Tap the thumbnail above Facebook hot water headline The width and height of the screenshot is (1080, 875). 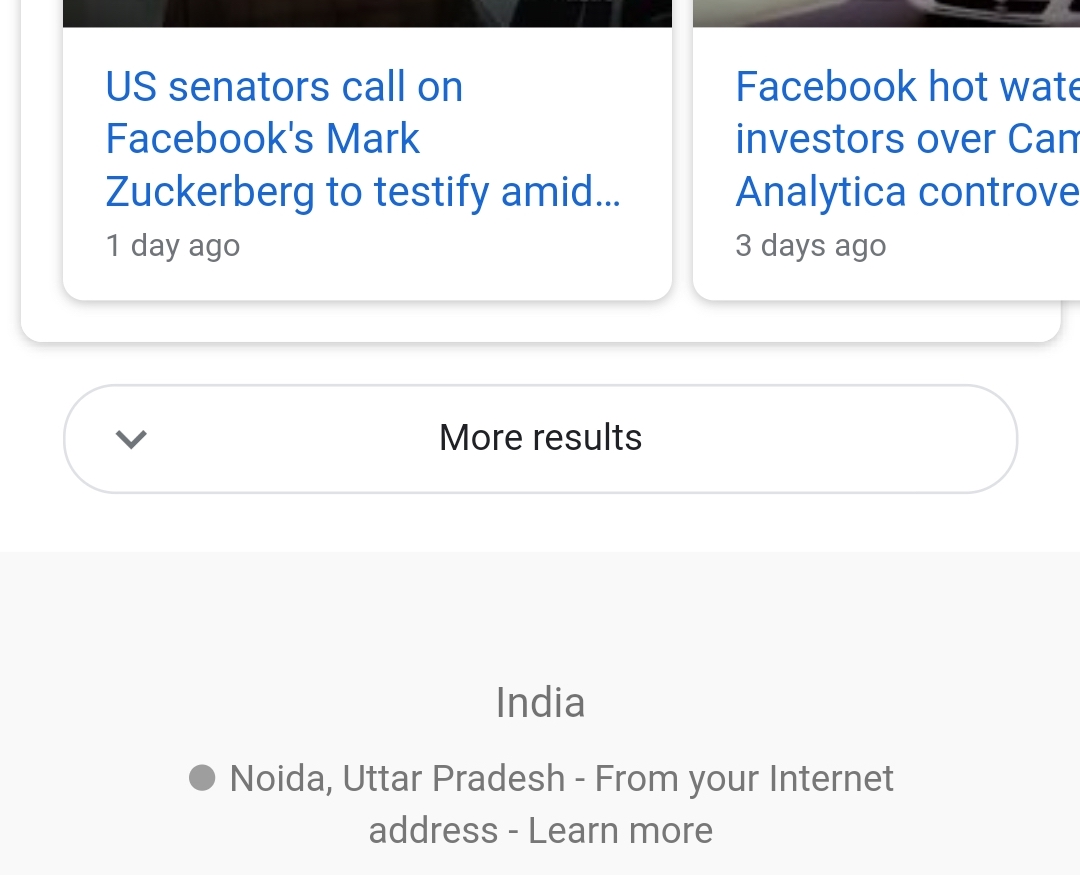(886, 13)
